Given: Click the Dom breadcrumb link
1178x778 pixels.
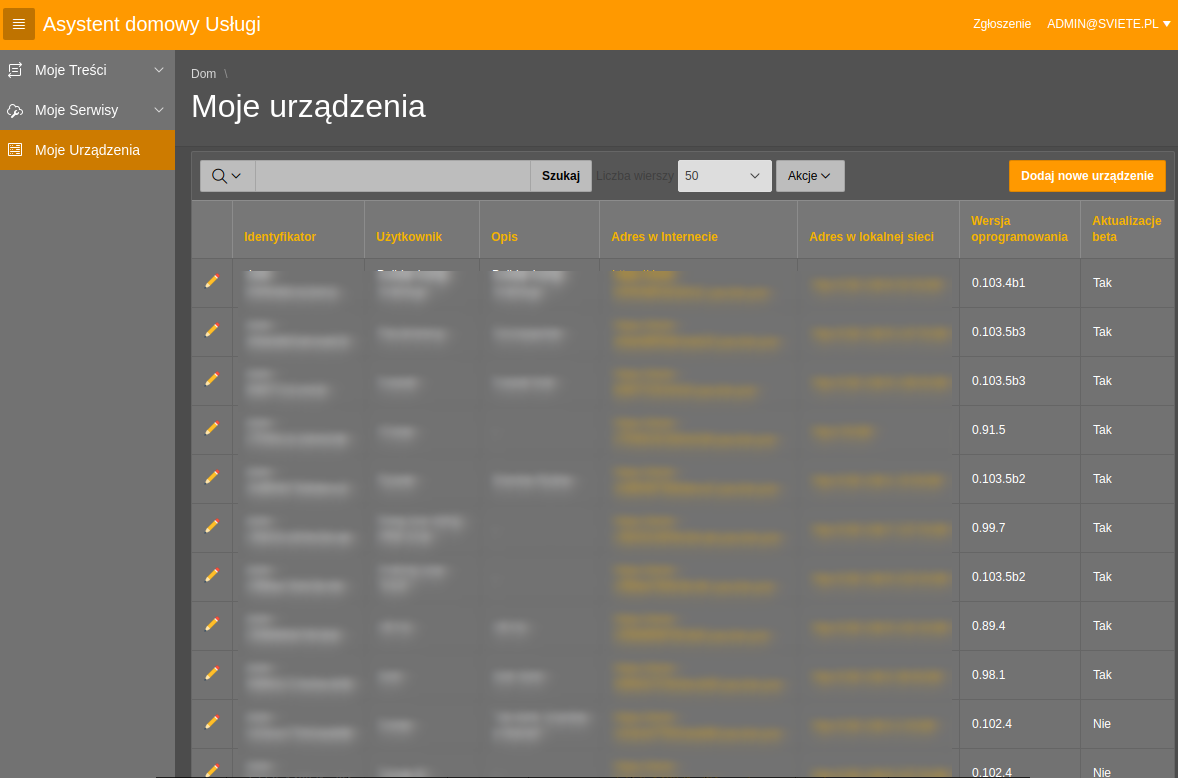Looking at the screenshot, I should 203,74.
